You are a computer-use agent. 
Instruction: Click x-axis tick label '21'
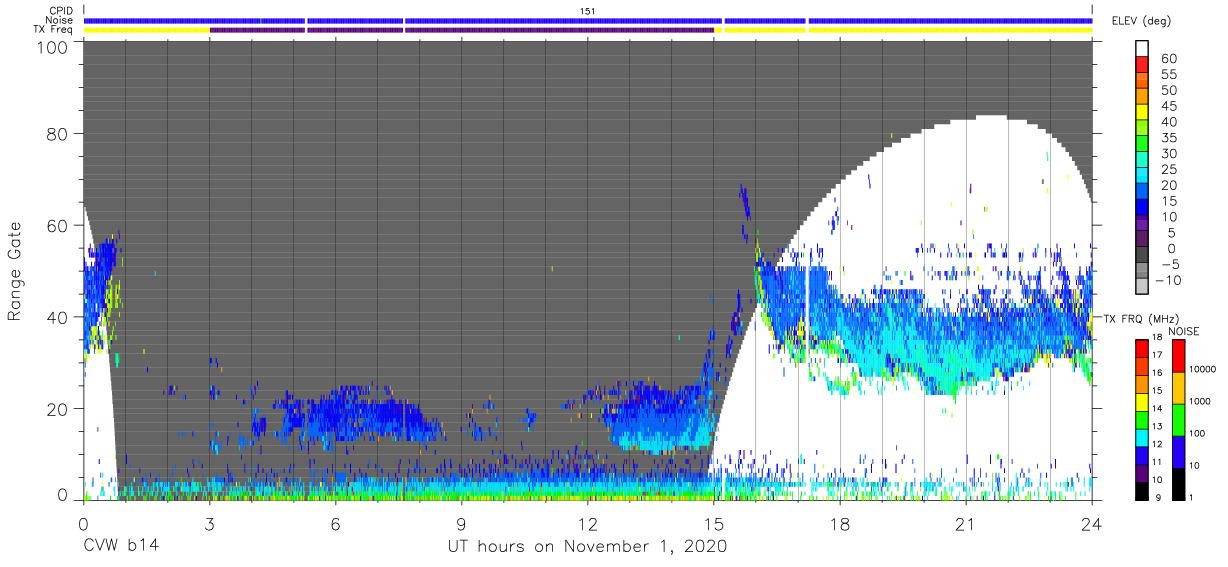tap(965, 523)
